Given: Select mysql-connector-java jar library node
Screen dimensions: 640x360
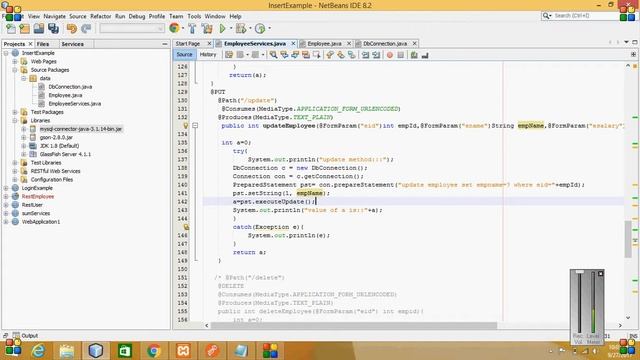Looking at the screenshot, I should (80, 129).
